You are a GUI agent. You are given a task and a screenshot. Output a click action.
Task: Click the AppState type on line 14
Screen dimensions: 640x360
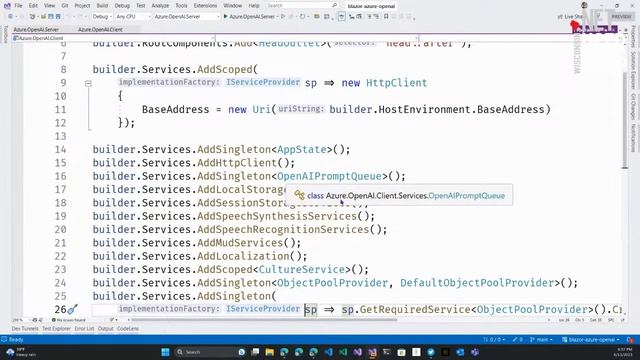click(302, 149)
